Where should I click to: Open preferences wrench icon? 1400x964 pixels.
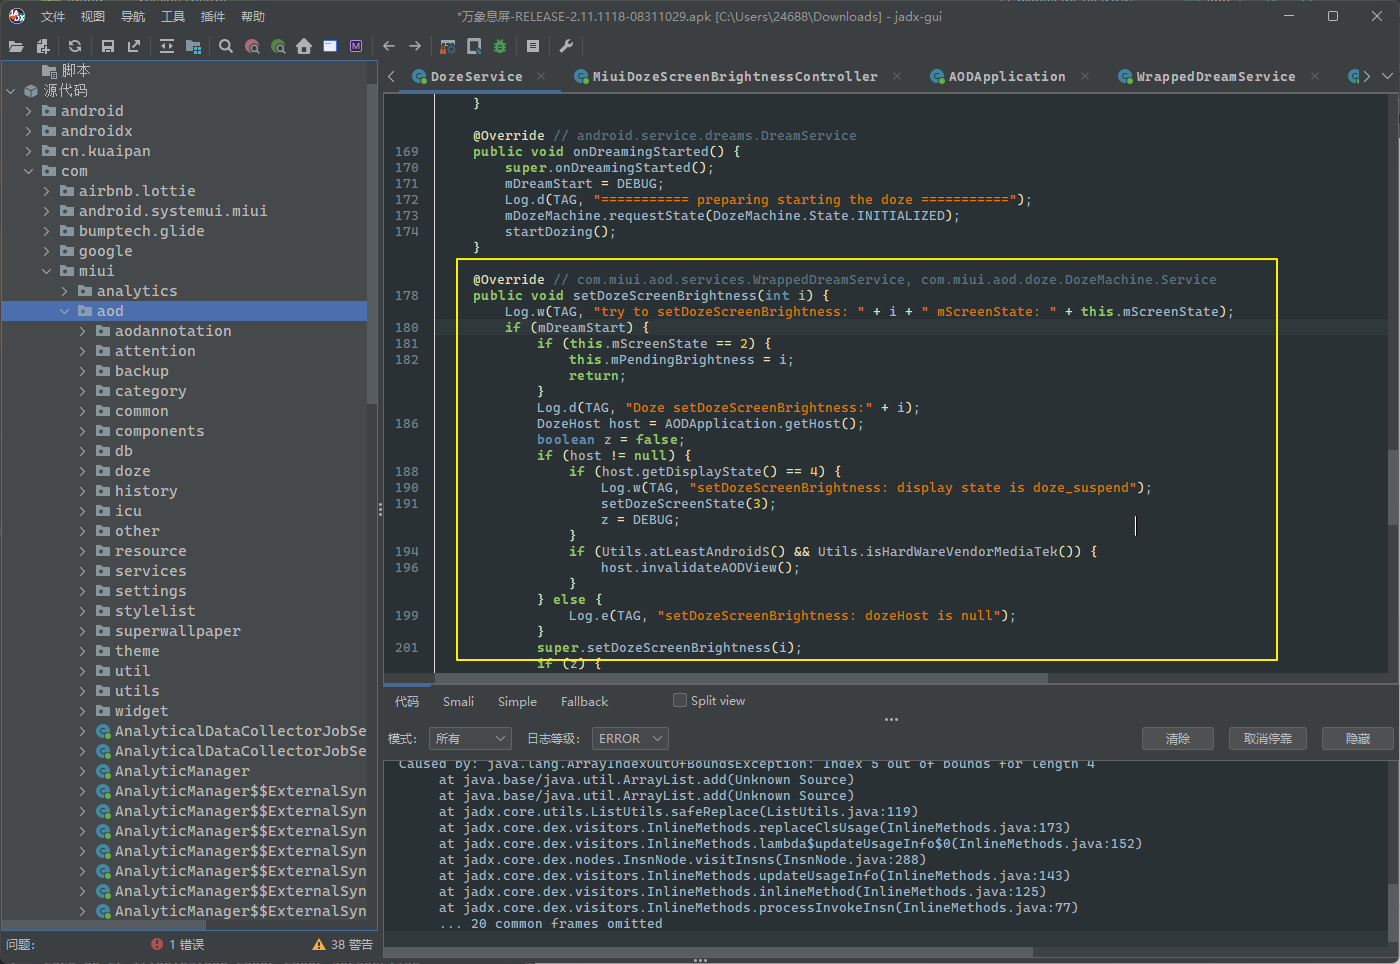566,46
